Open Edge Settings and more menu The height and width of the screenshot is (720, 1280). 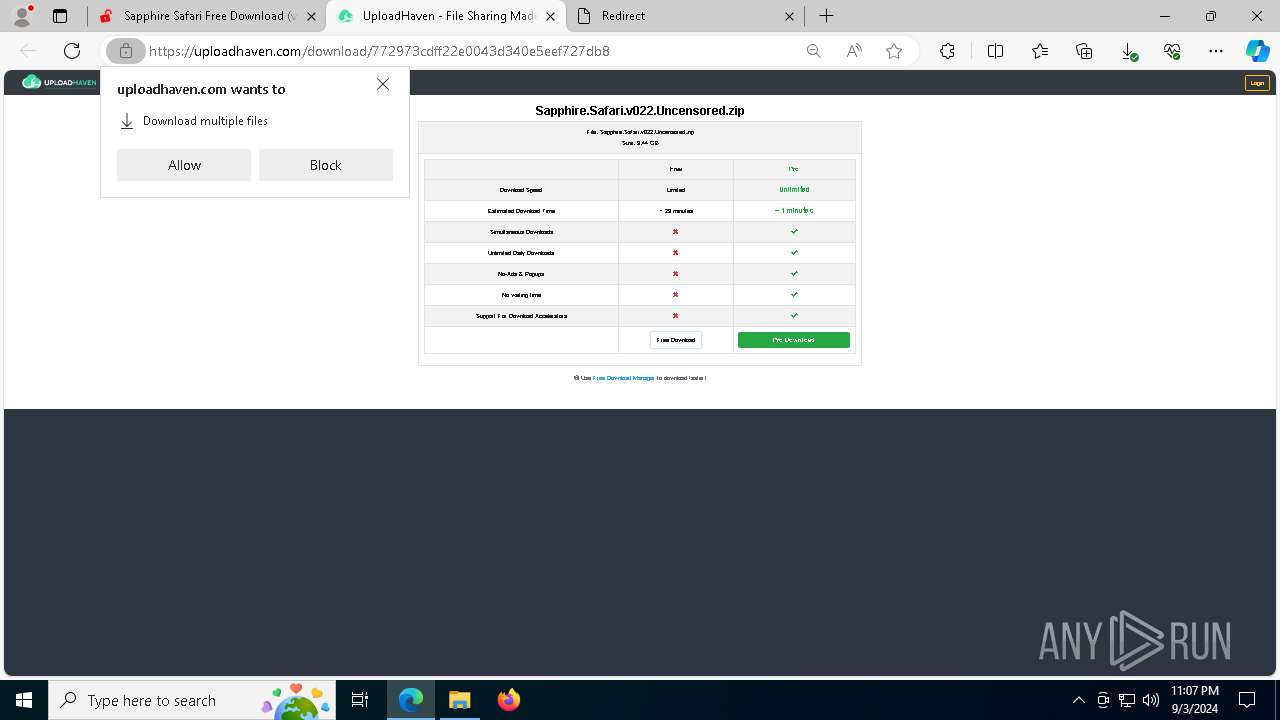coord(1216,51)
